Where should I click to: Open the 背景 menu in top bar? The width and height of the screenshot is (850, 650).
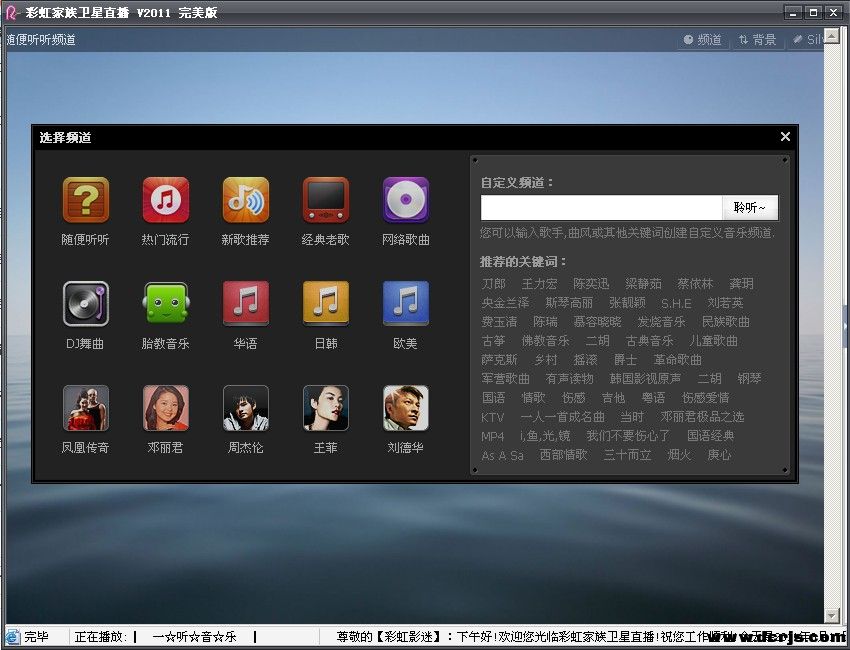click(x=757, y=40)
